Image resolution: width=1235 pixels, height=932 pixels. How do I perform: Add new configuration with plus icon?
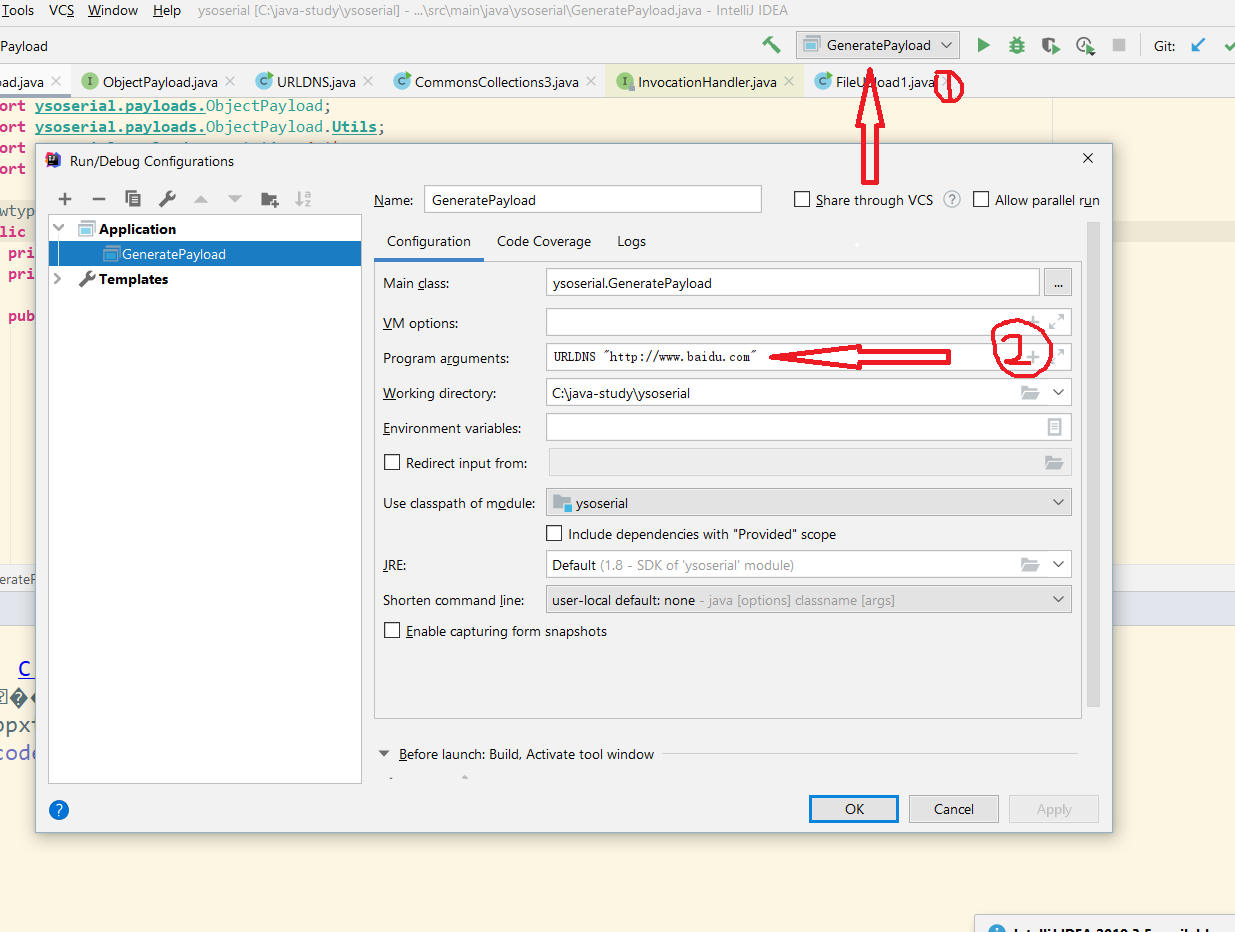pyautogui.click(x=65, y=199)
